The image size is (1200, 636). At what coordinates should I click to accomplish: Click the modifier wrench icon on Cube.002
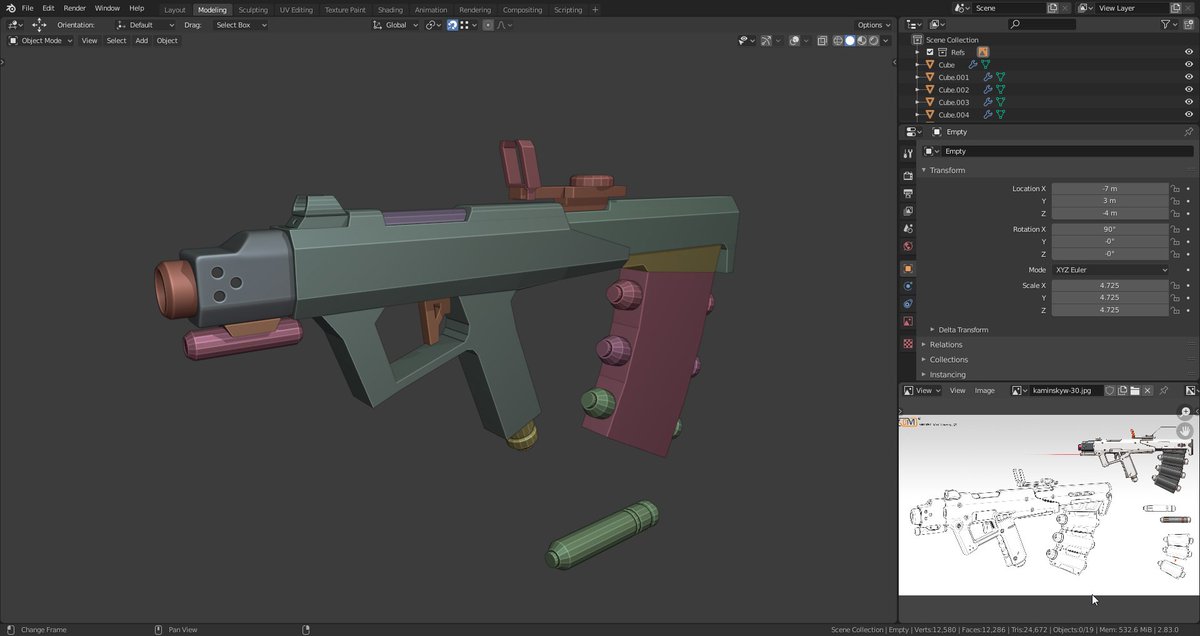click(x=987, y=90)
